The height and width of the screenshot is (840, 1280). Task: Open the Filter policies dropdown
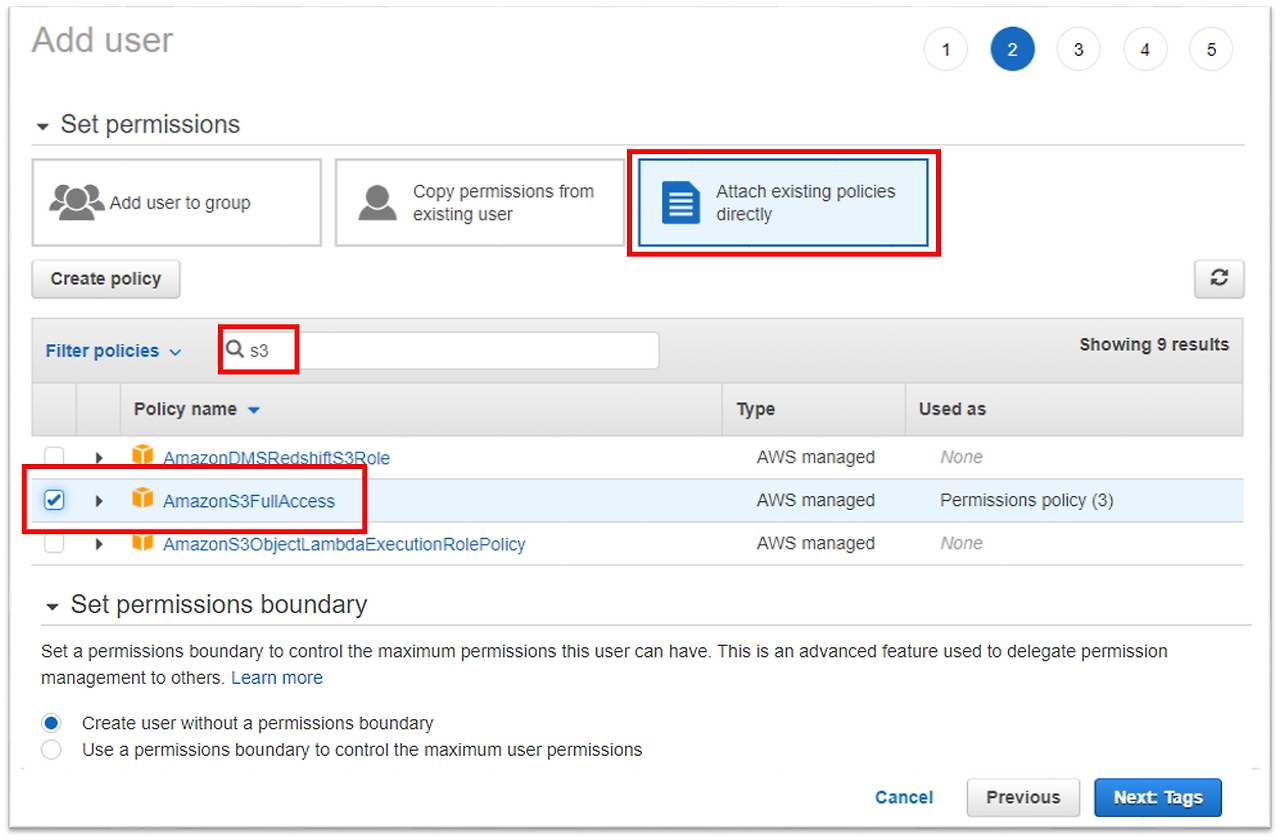click(112, 350)
